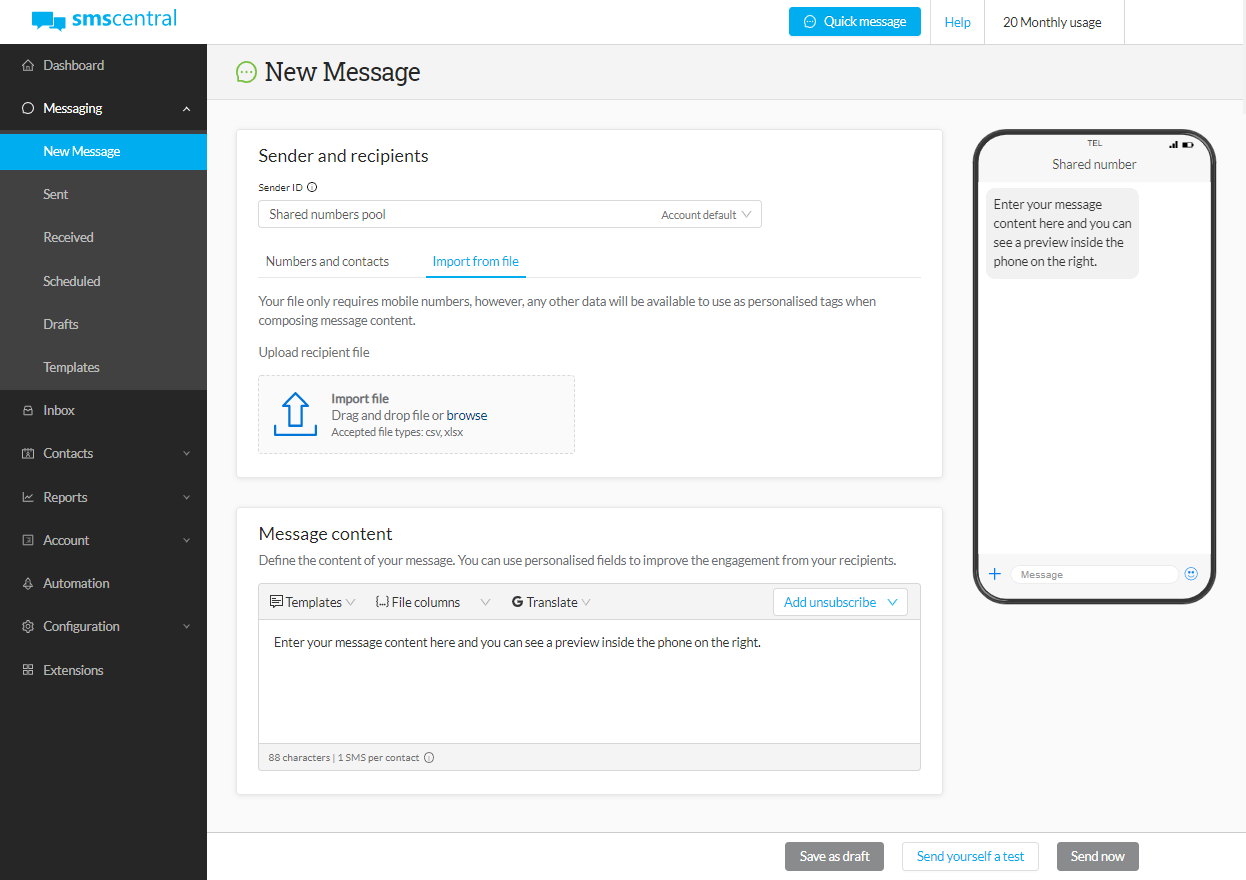Image resolution: width=1246 pixels, height=880 pixels.
Task: Click the Reports chart icon
Action: (28, 497)
